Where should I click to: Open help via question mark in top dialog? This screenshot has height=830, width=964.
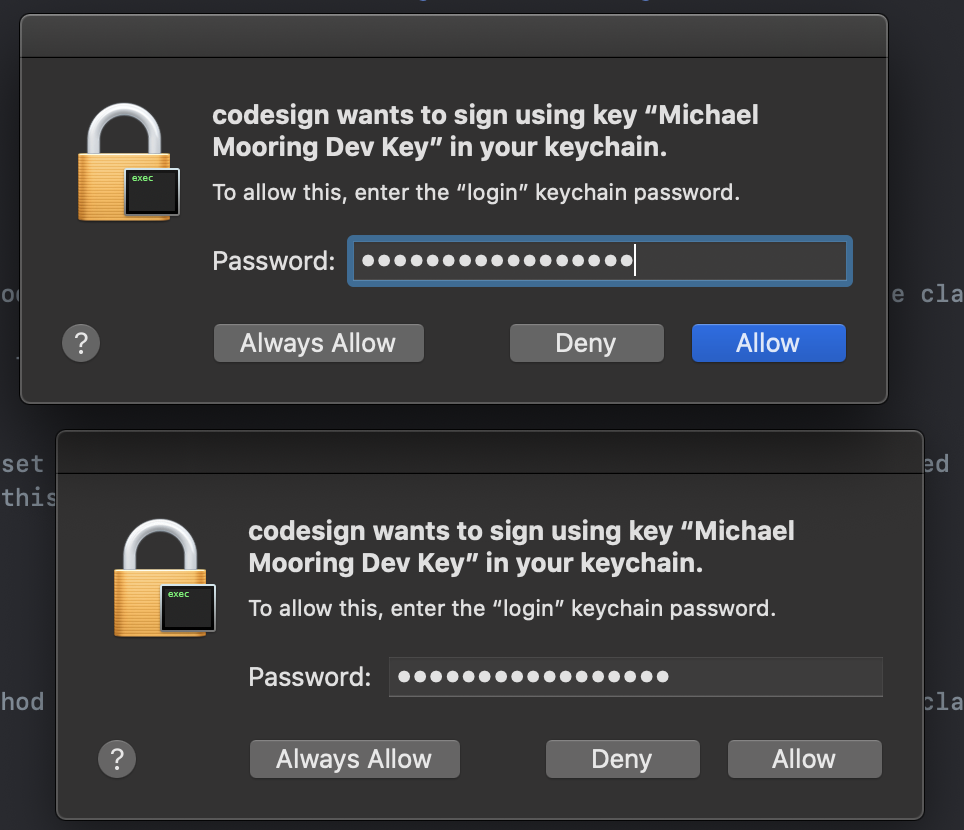[x=81, y=343]
